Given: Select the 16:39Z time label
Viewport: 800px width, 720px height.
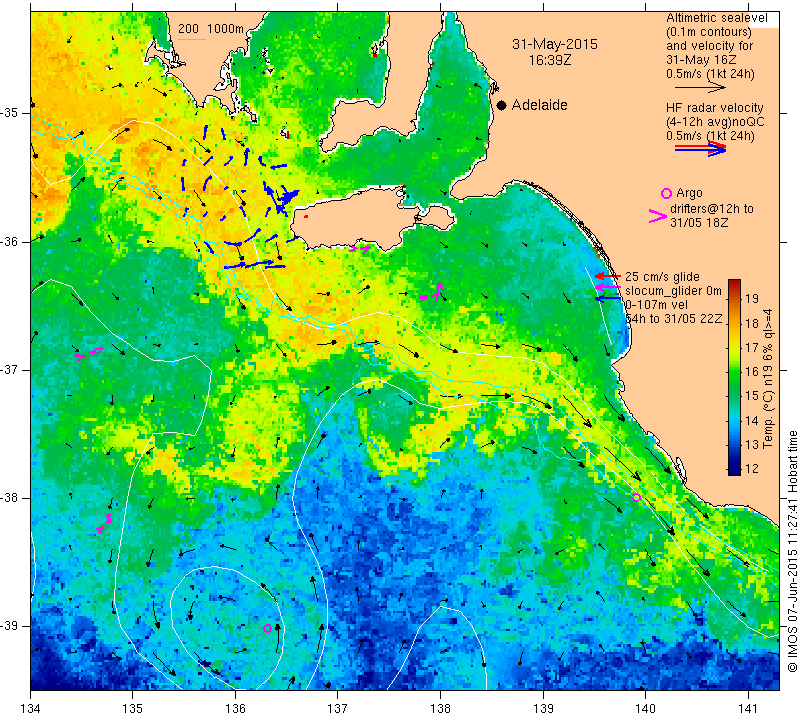Looking at the screenshot, I should [549, 60].
